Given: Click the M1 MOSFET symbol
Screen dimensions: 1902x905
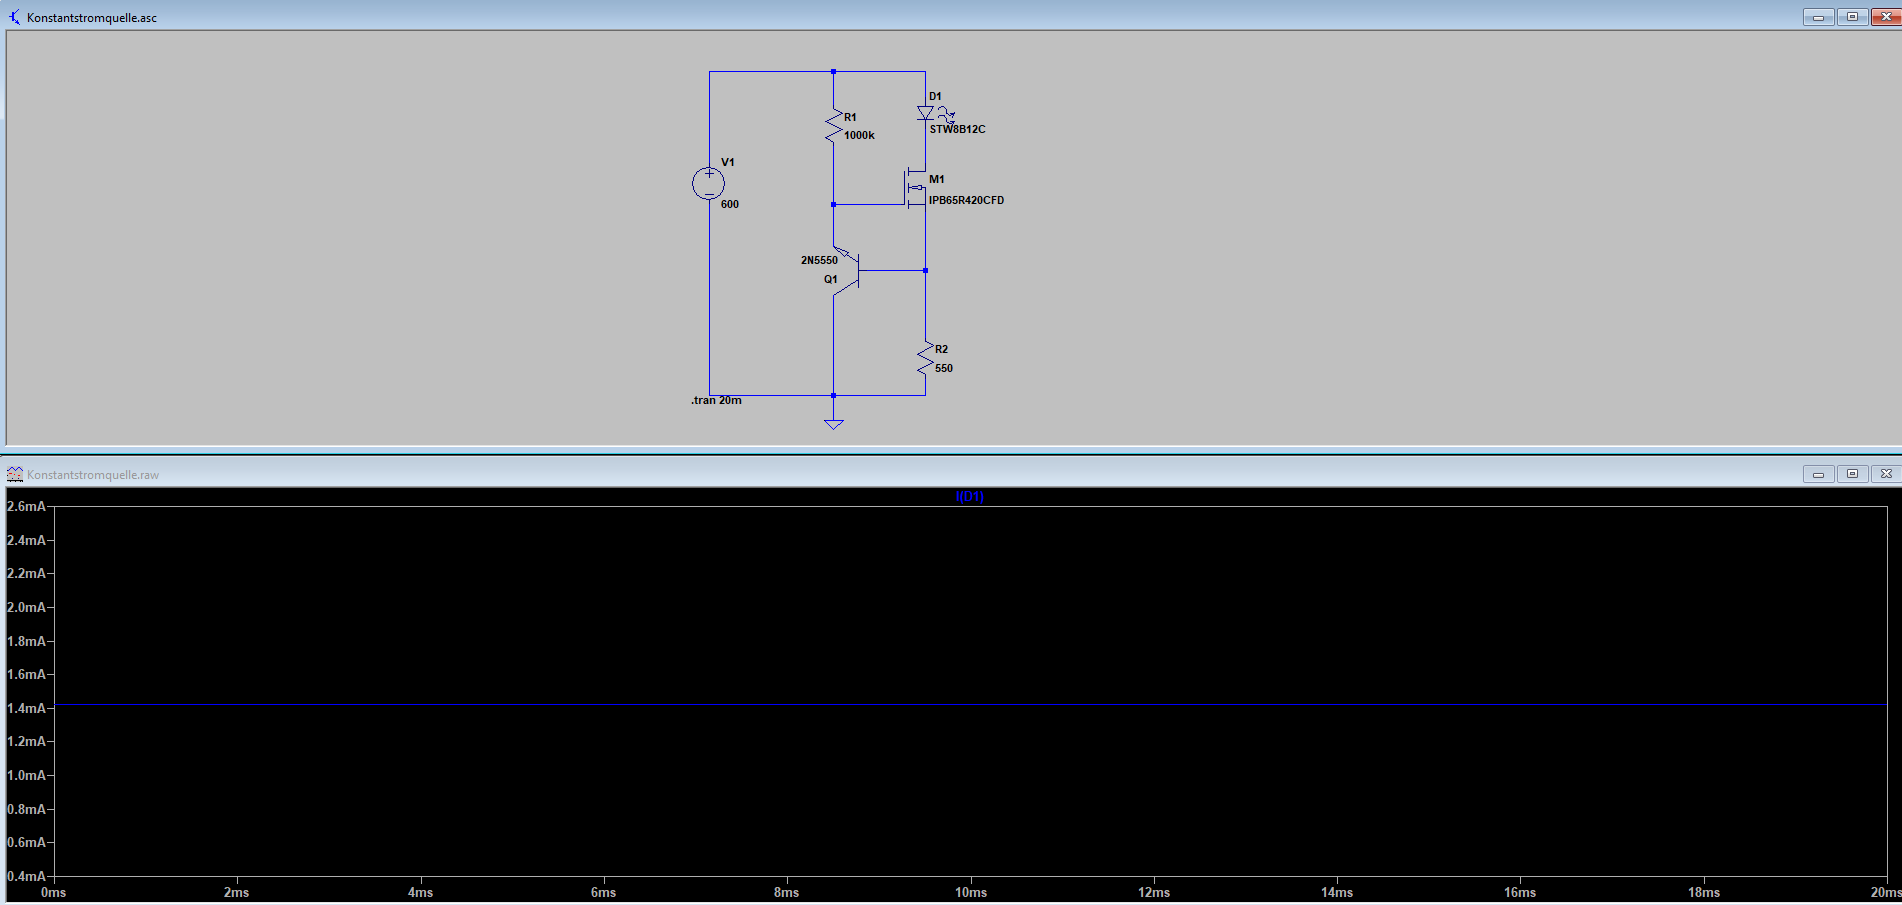Looking at the screenshot, I should [x=915, y=187].
